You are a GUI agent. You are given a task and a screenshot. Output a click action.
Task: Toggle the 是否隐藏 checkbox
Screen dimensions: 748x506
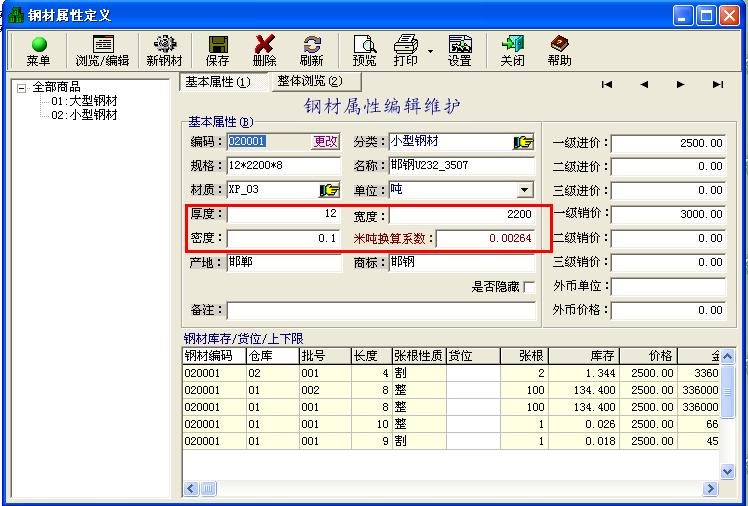tap(529, 287)
